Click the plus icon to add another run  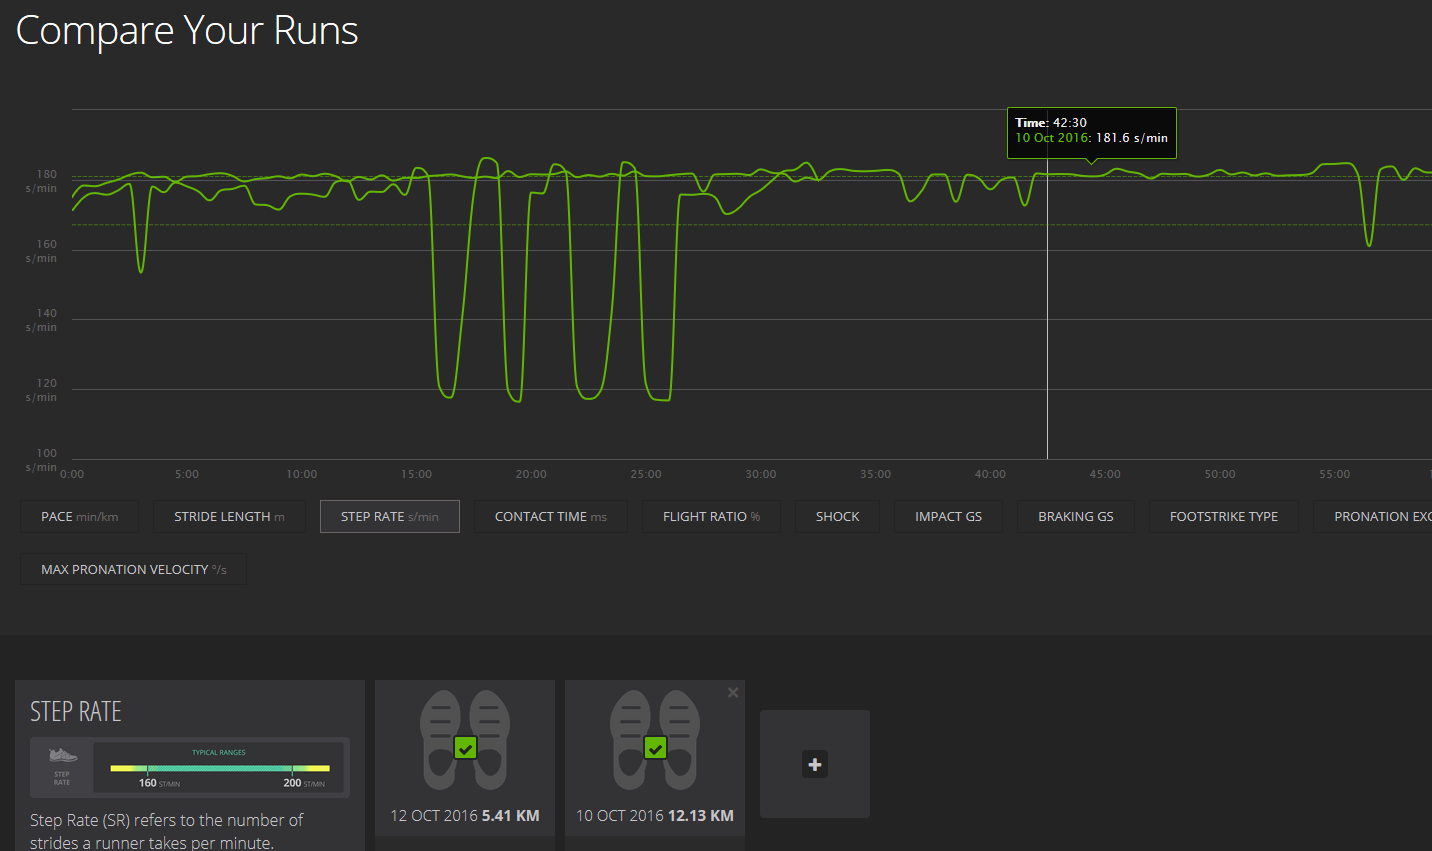click(814, 763)
